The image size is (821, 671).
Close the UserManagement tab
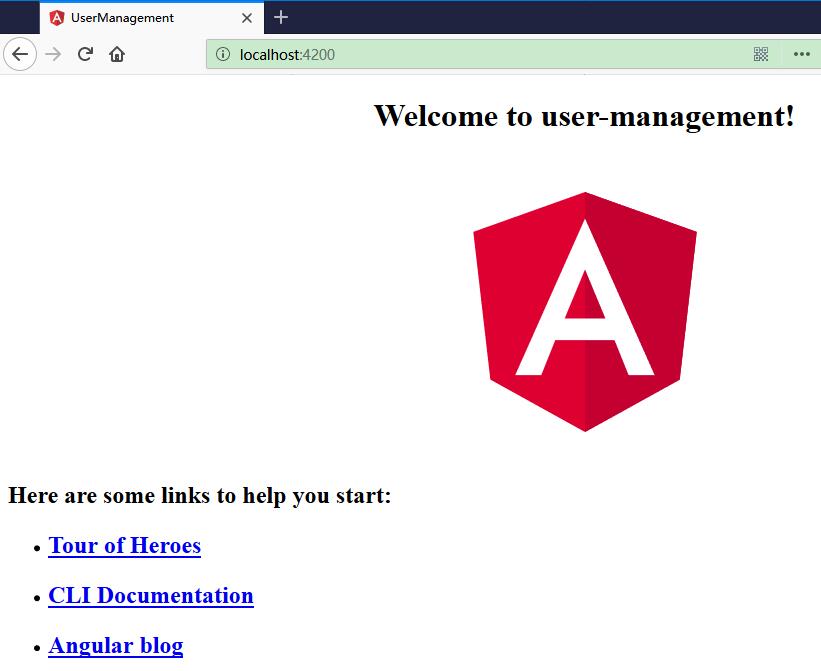pos(247,18)
